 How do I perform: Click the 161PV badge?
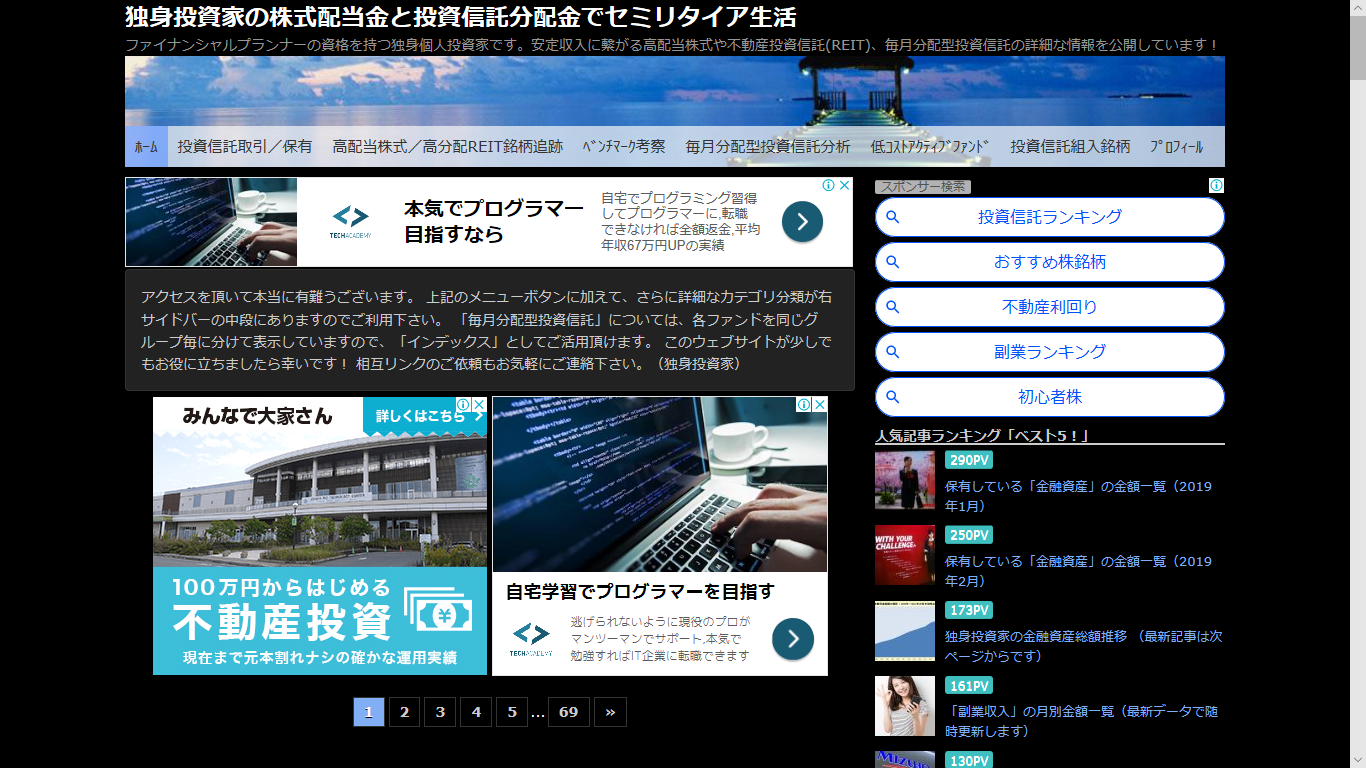pos(969,685)
